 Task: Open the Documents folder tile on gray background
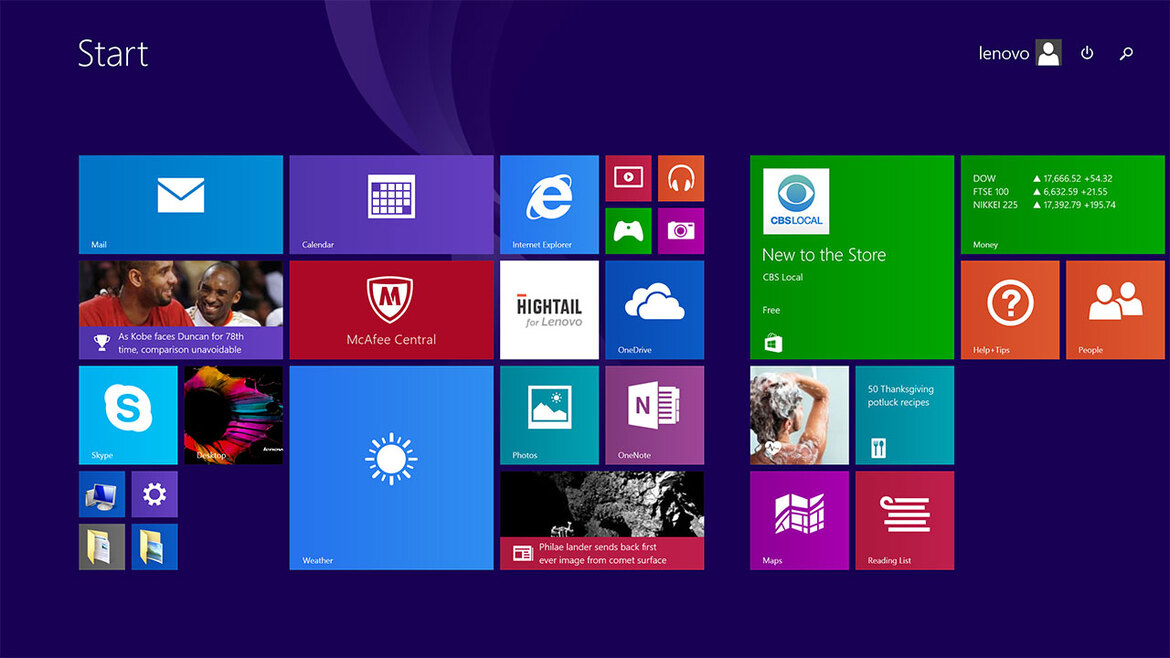click(x=101, y=547)
